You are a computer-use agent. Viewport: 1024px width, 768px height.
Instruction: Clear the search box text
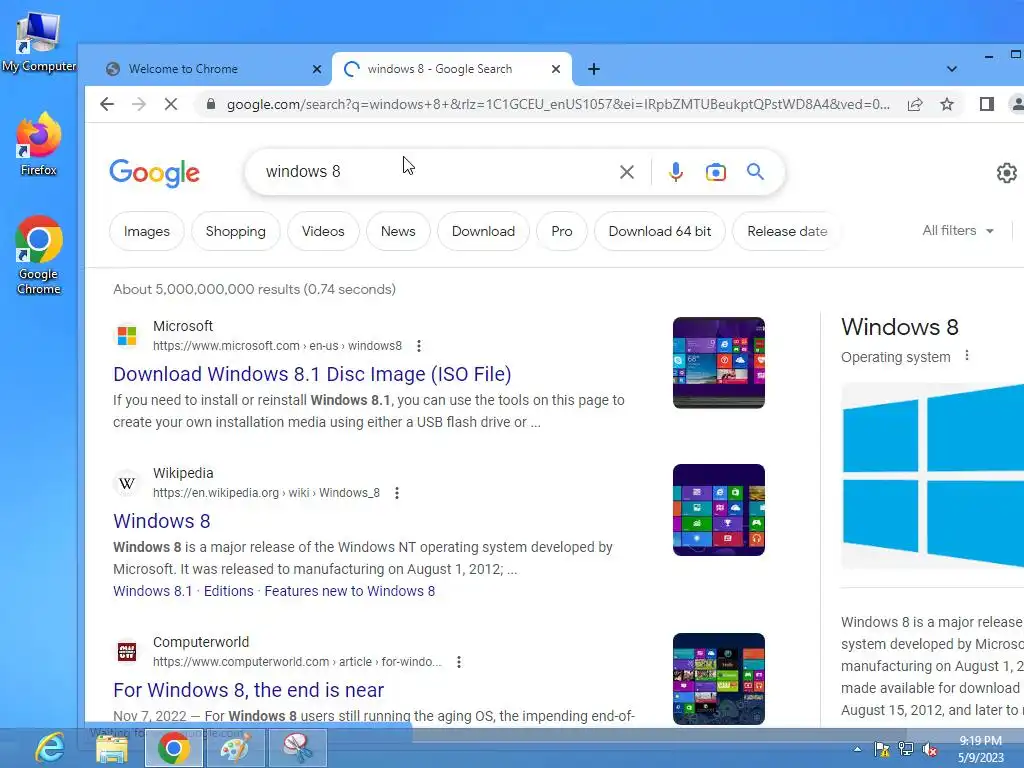(627, 172)
